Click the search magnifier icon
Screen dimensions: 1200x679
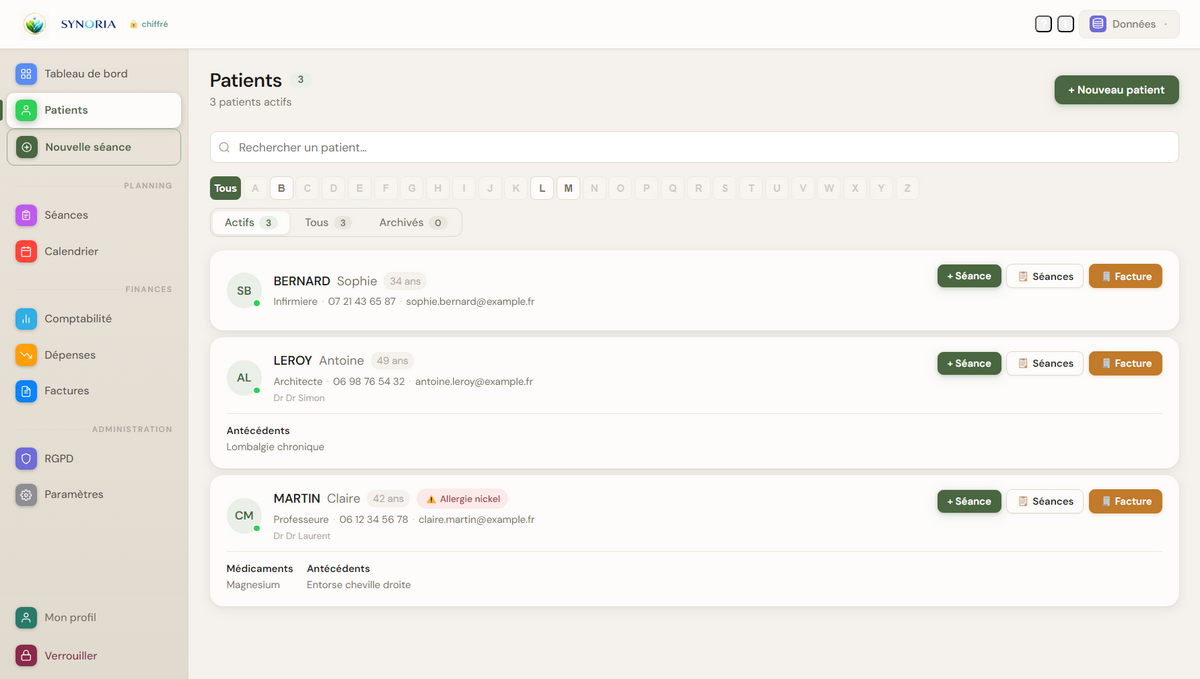[x=225, y=147]
